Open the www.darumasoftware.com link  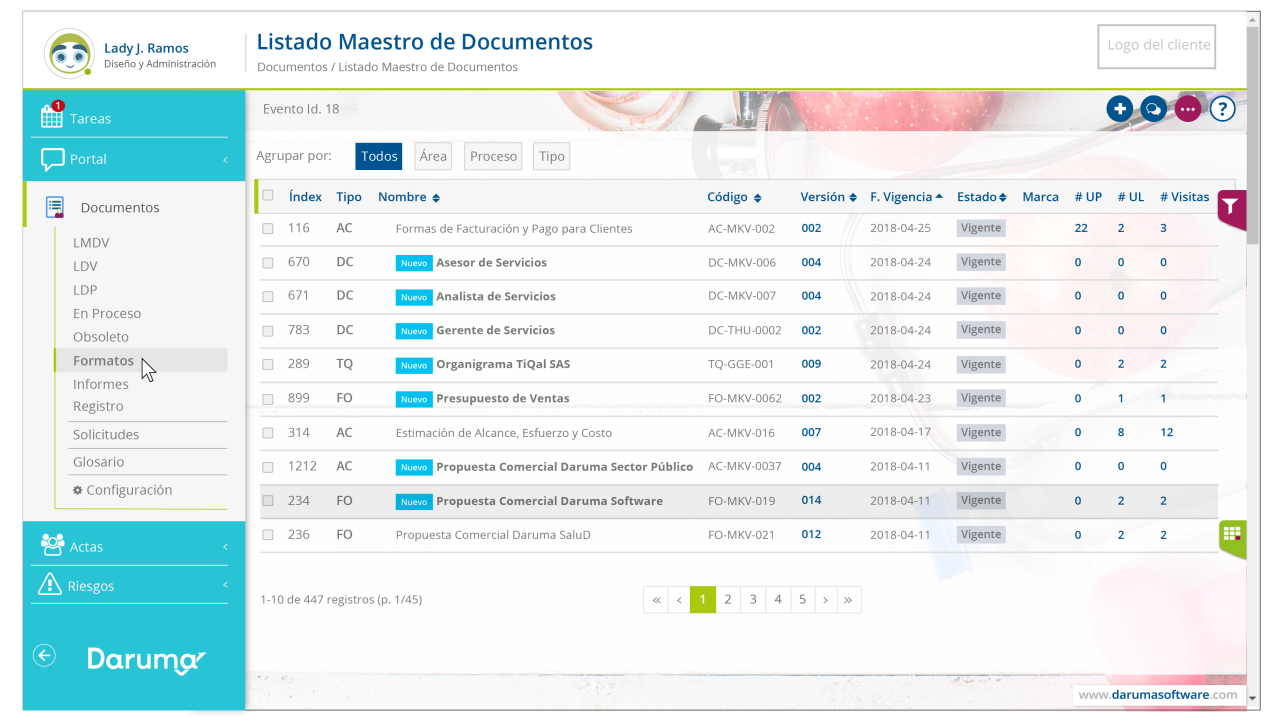pyautogui.click(x=1158, y=695)
